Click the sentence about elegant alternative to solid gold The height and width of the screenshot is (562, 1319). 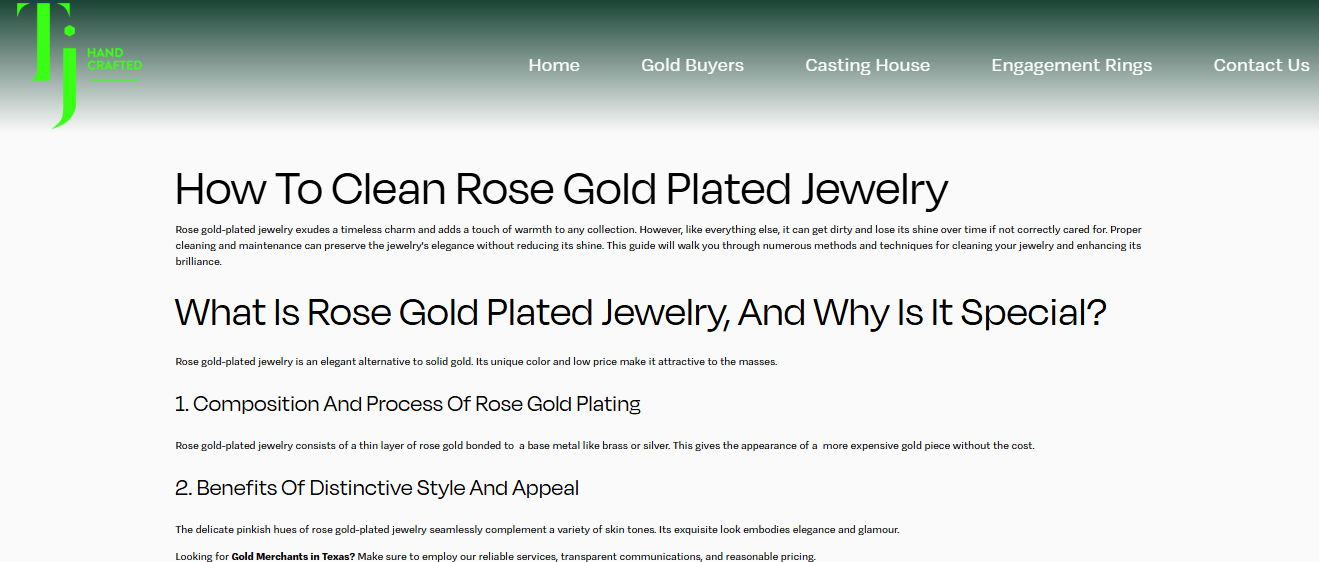pyautogui.click(x=476, y=362)
